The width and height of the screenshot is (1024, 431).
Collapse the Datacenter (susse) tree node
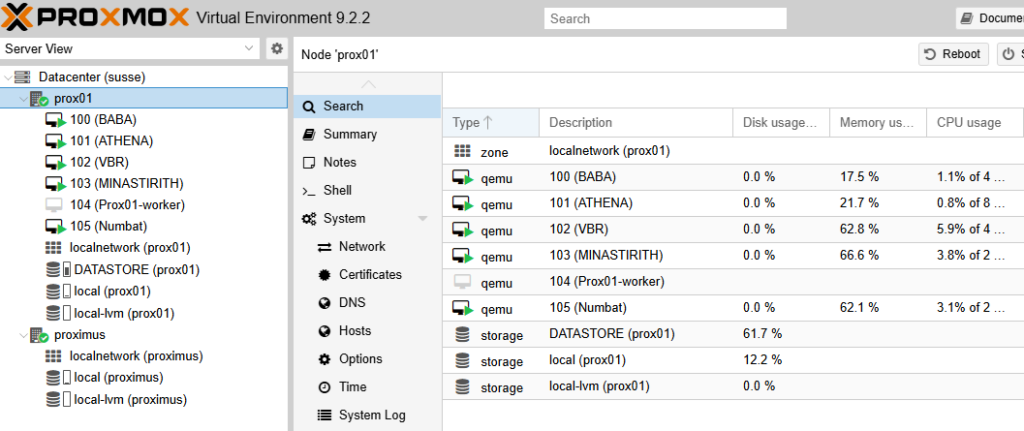point(7,77)
